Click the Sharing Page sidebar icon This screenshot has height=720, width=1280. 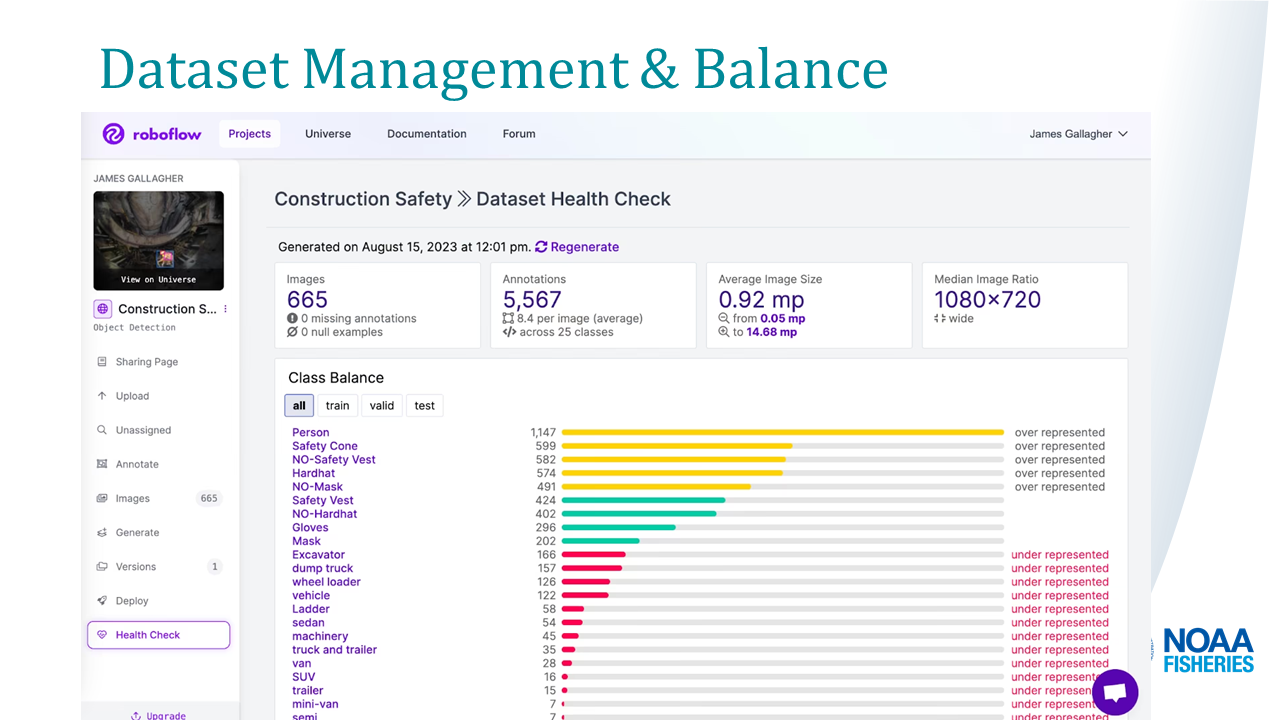pyautogui.click(x=102, y=362)
